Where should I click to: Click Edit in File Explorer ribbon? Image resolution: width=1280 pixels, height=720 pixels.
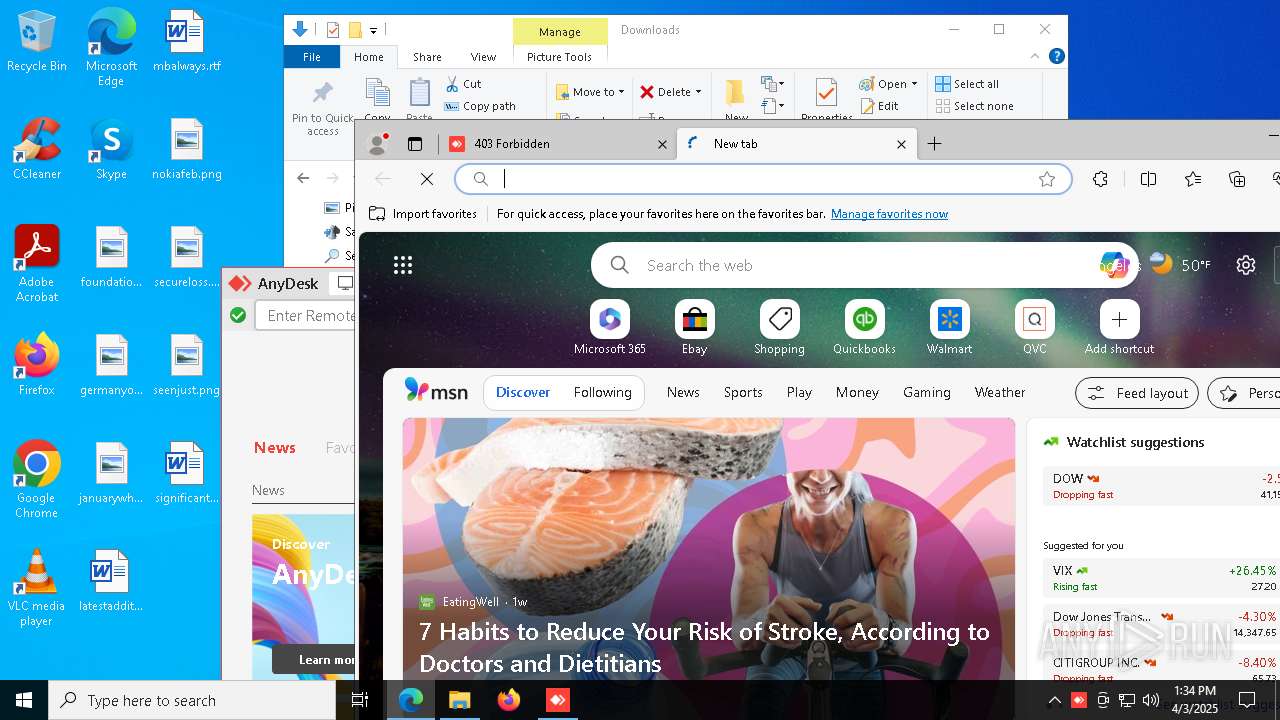tap(879, 106)
